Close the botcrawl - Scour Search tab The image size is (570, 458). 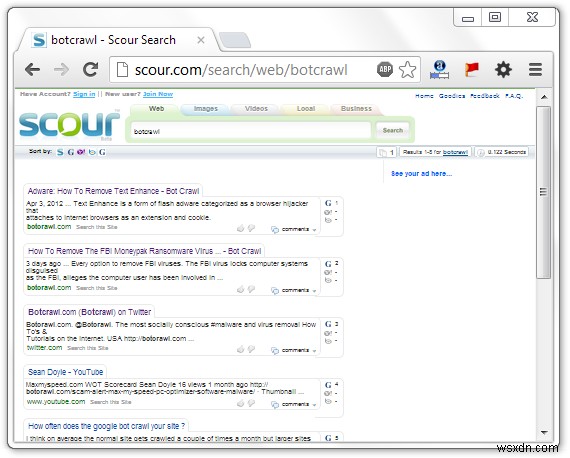click(x=201, y=40)
